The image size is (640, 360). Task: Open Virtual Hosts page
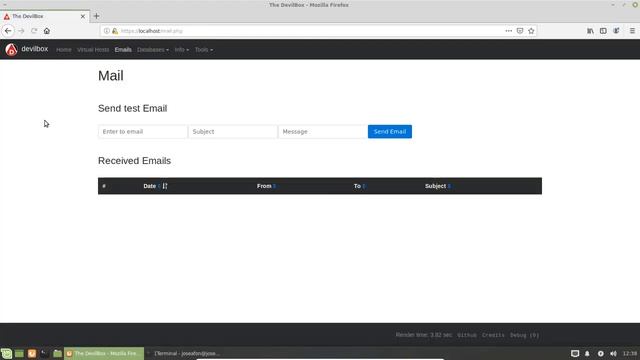tap(93, 50)
